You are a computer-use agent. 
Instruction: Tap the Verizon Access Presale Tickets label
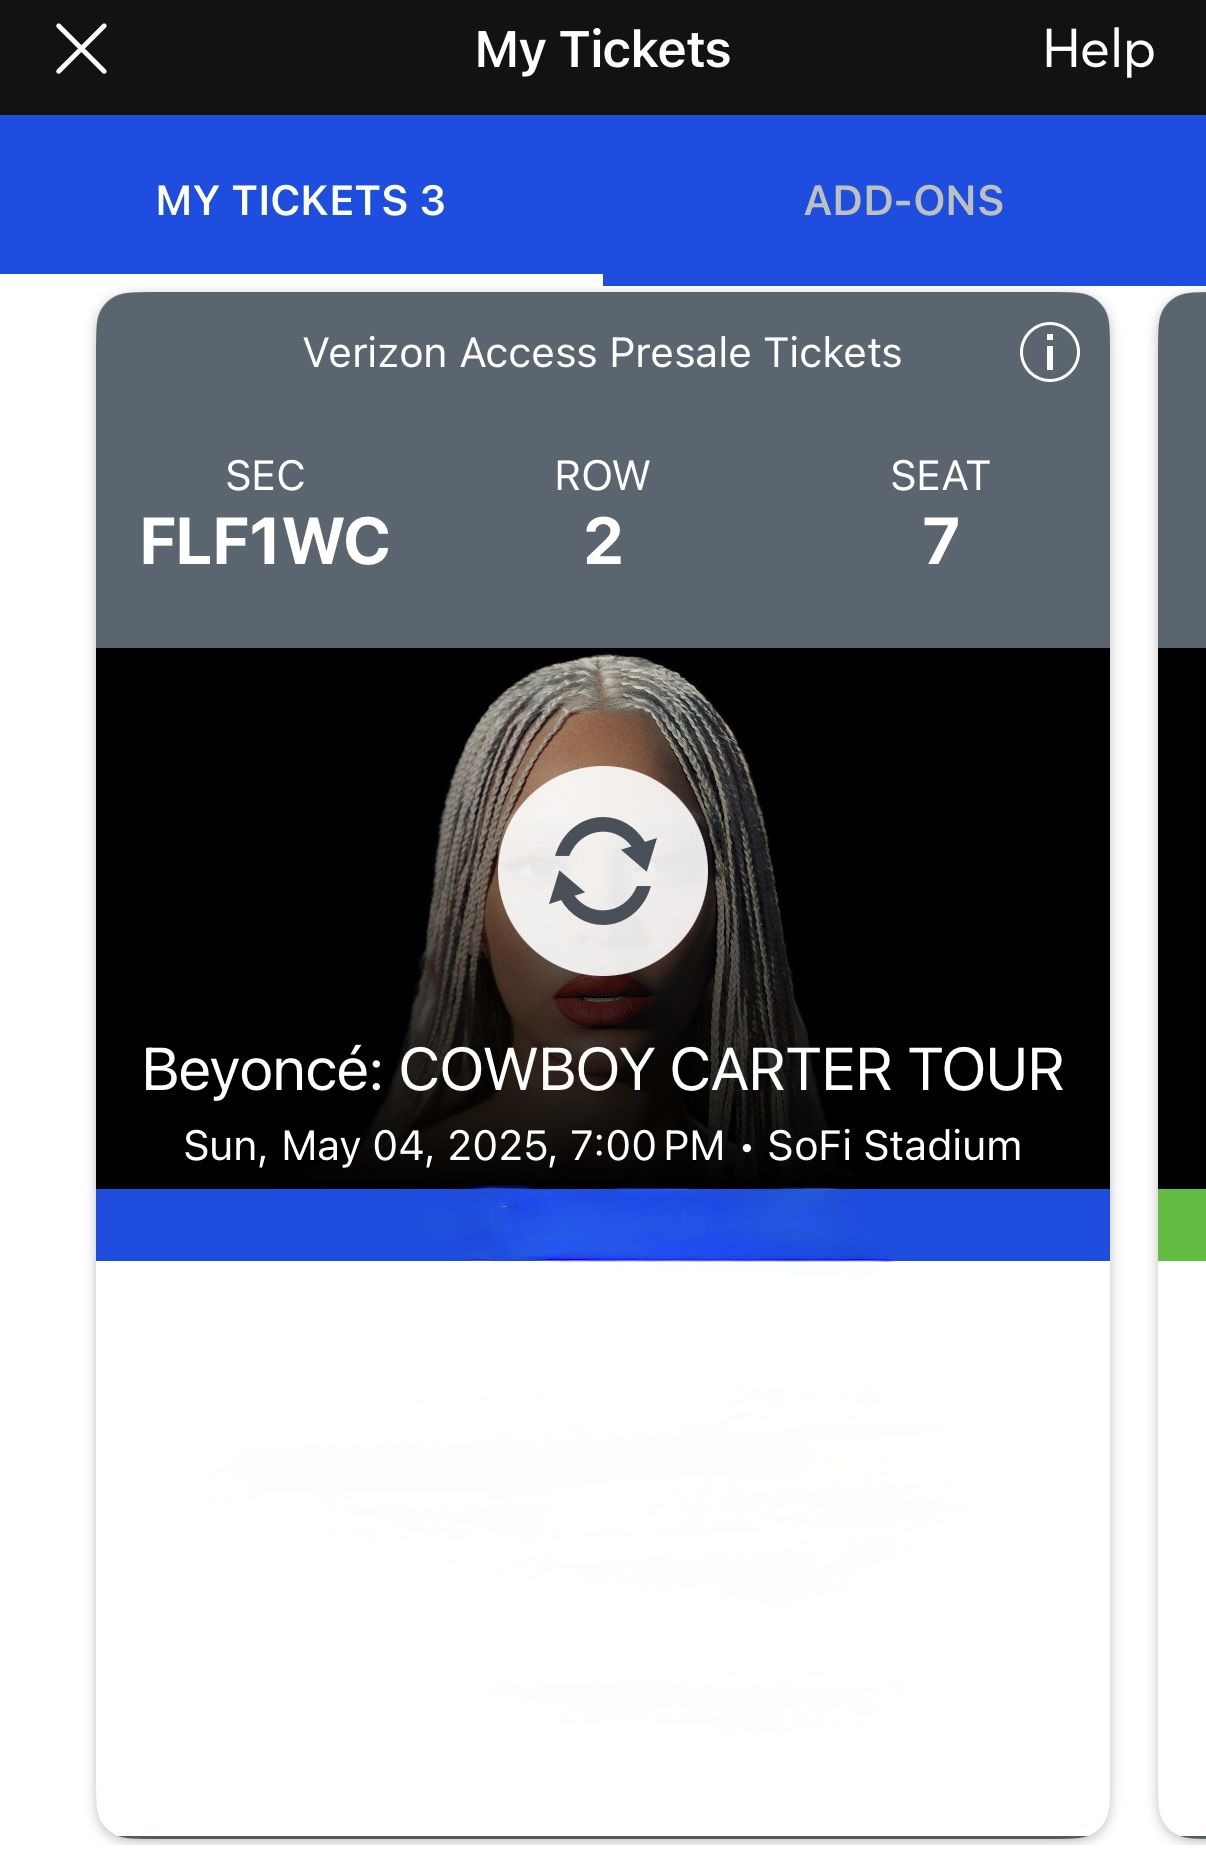pyautogui.click(x=602, y=353)
